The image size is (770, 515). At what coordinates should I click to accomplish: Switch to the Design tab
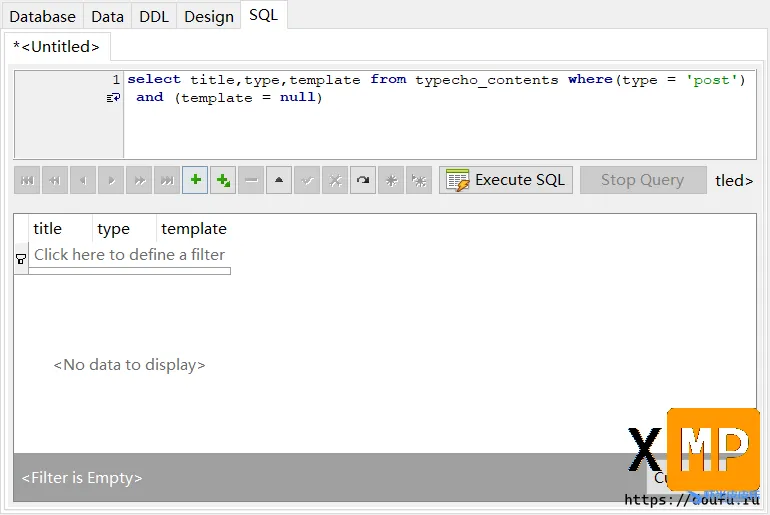209,16
